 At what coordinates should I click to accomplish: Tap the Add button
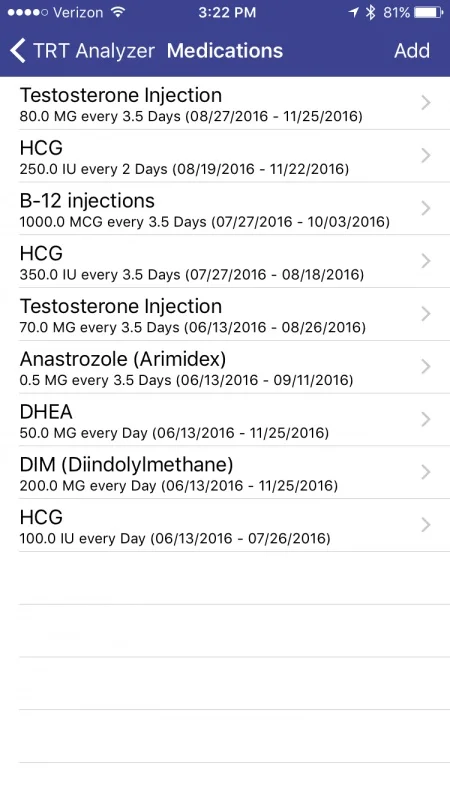click(x=412, y=51)
